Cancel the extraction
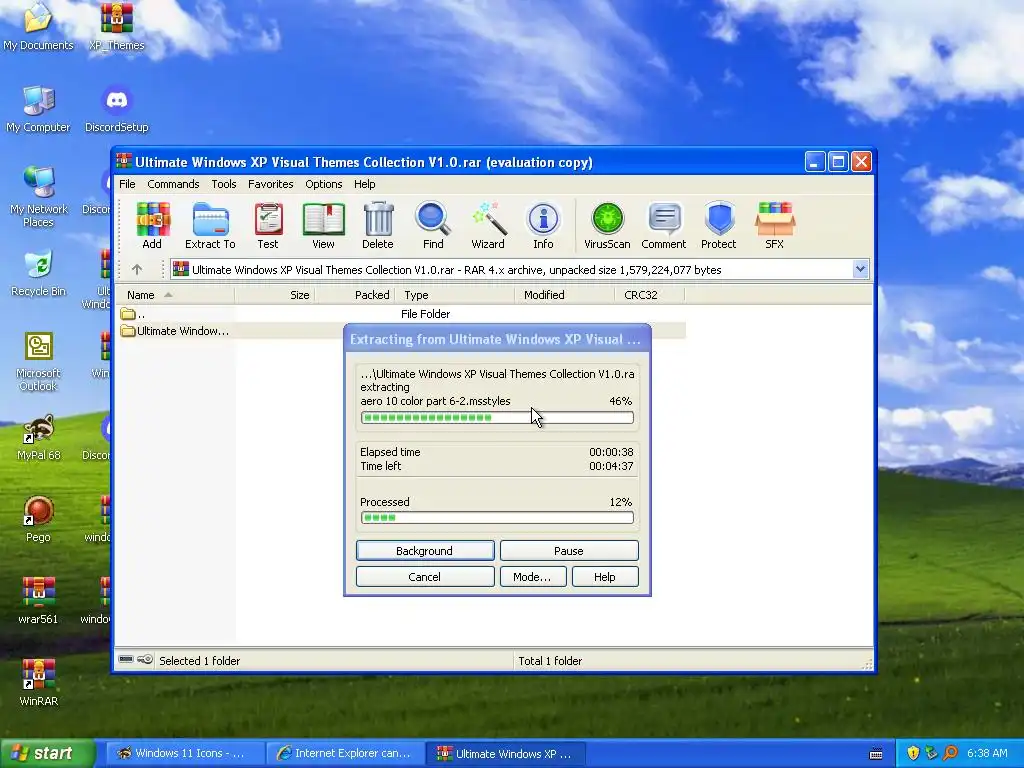The height and width of the screenshot is (768, 1024). coord(425,577)
